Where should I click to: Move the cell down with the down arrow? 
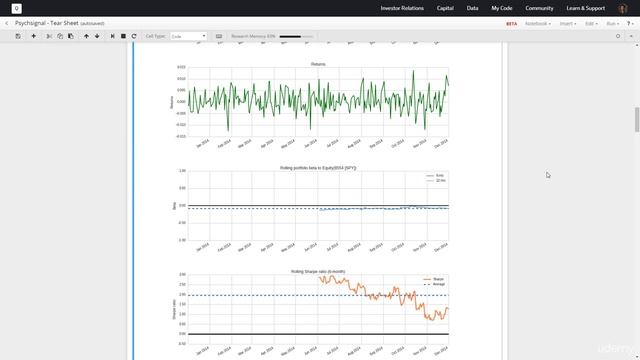(x=97, y=36)
